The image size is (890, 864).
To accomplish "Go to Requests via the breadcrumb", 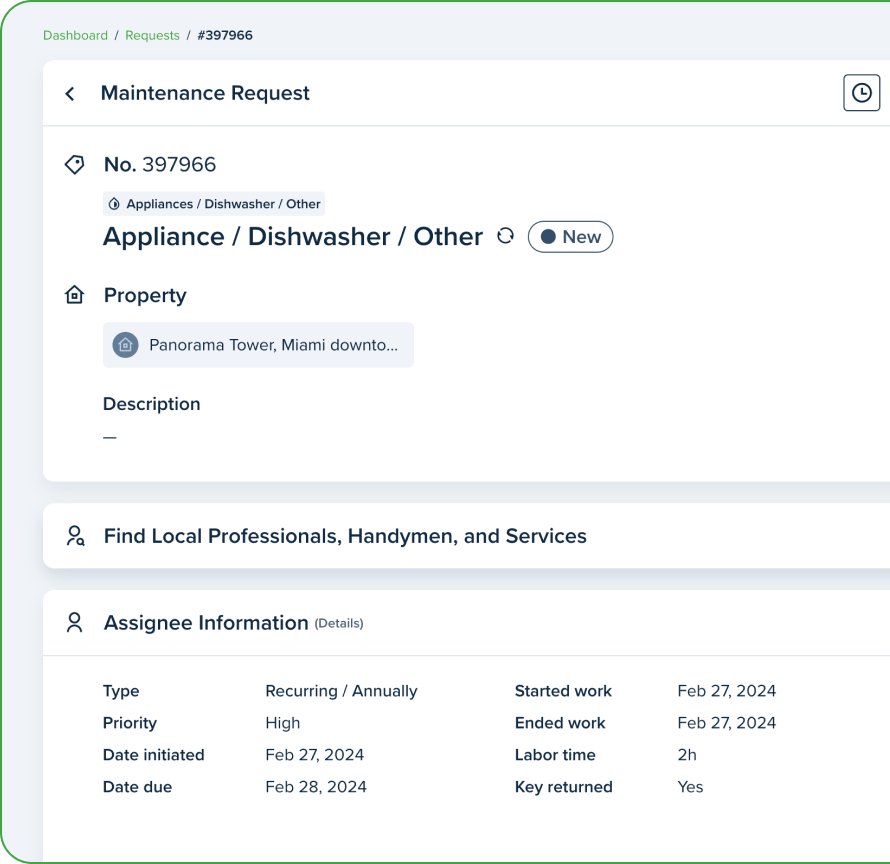I will (152, 35).
